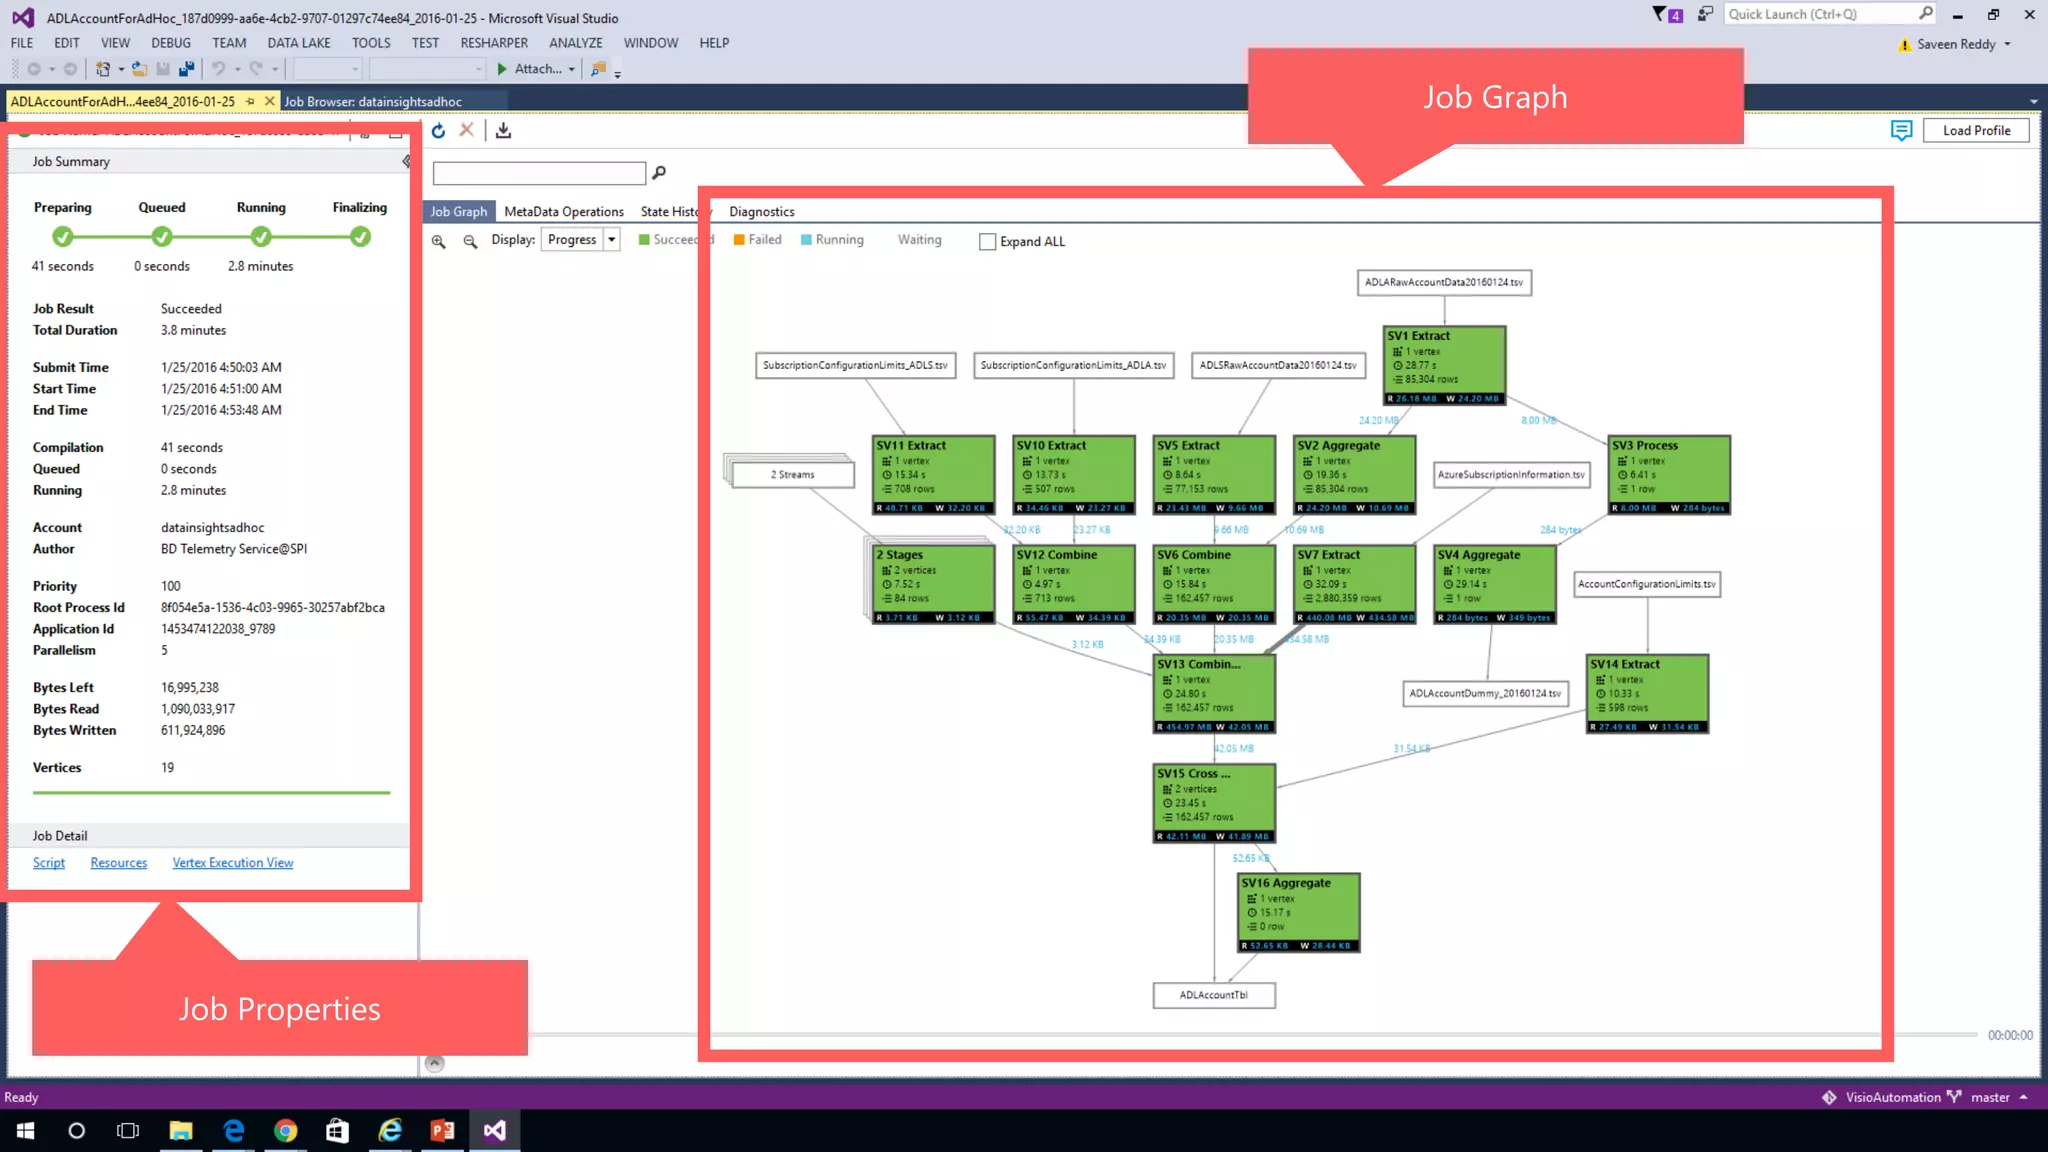This screenshot has width=2048, height=1152.
Task: Click the Load Profile button
Action: click(x=1975, y=131)
